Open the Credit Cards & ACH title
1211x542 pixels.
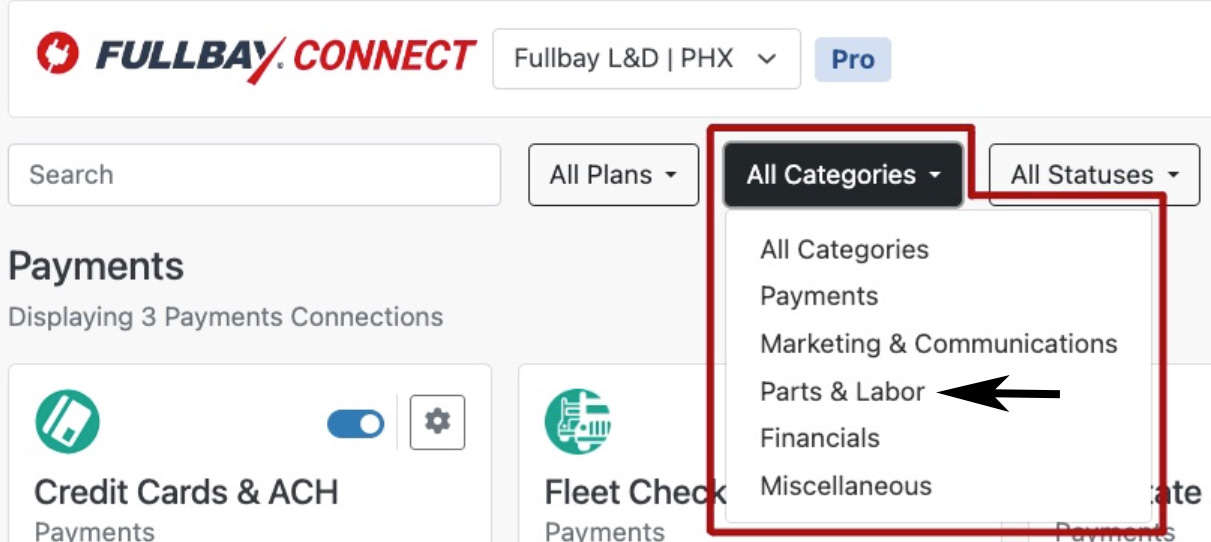pyautogui.click(x=186, y=492)
